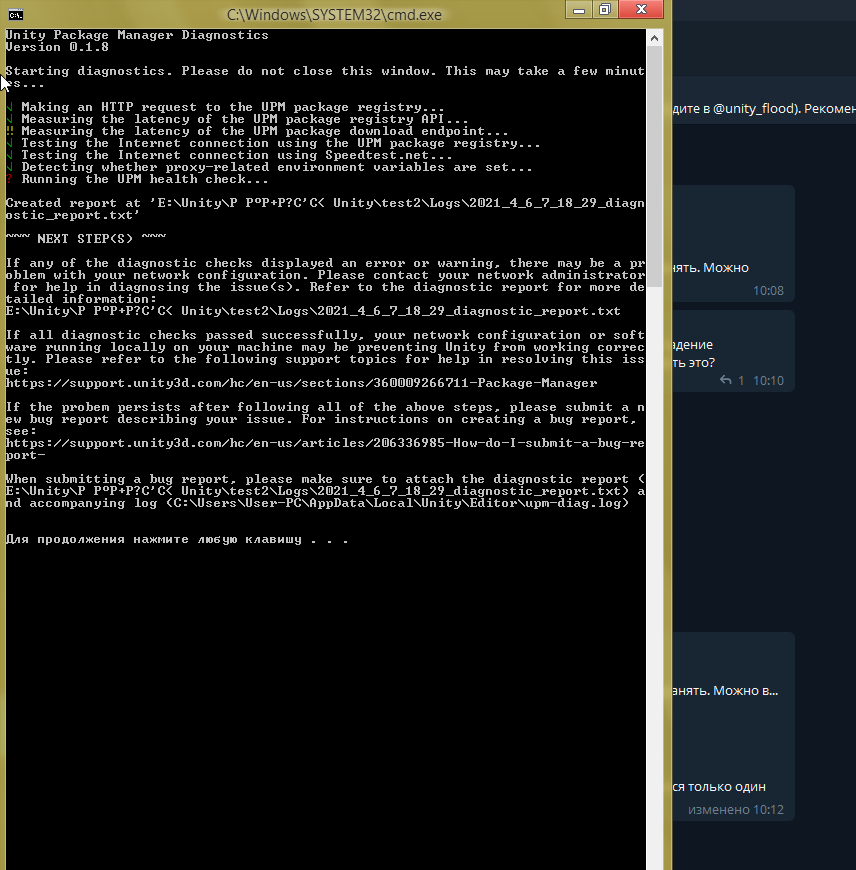
Task: Click the 'Created report at' line
Action: coord(325,209)
